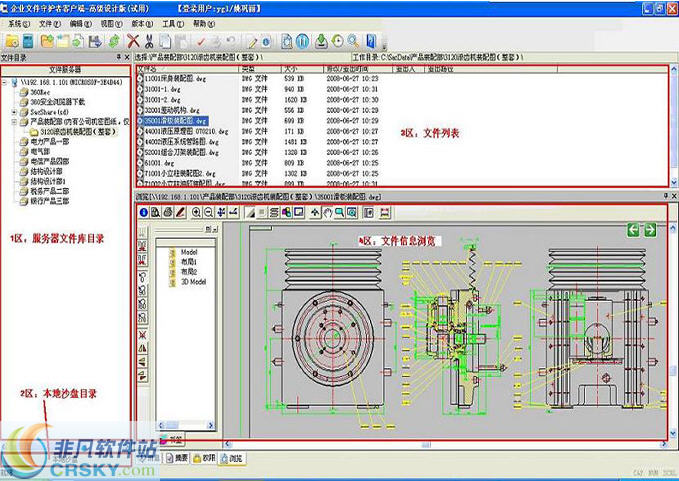Select the 3D Model layout item
Image resolution: width=679 pixels, height=481 pixels.
click(x=193, y=282)
